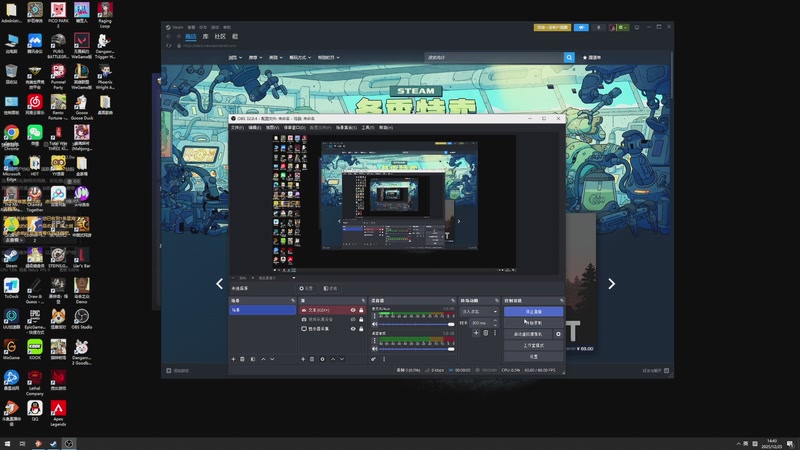
Task: Click the start recording button
Action: coord(534,323)
